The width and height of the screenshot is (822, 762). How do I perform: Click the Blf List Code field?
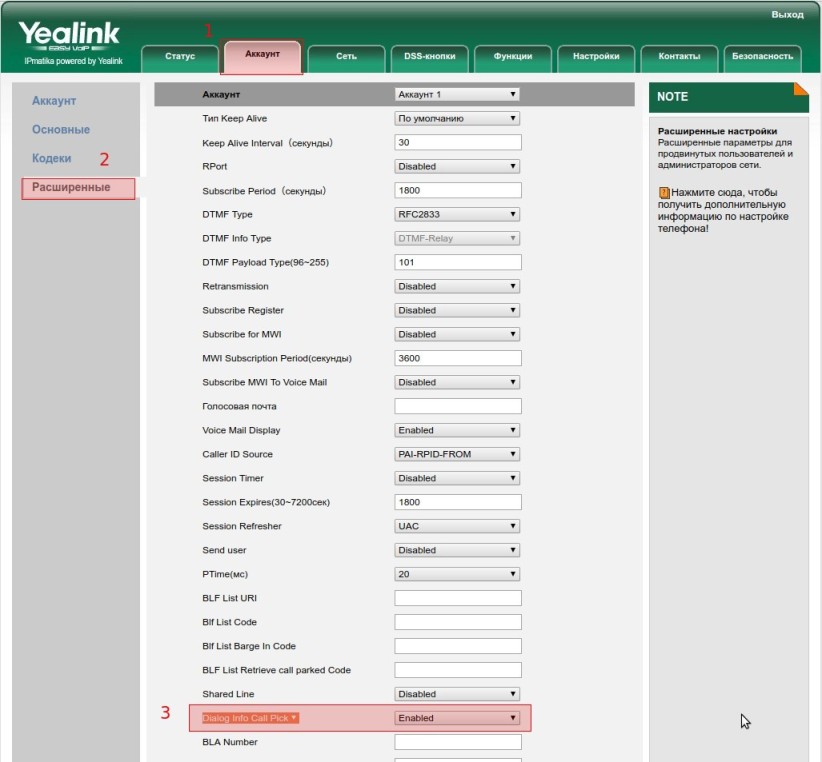458,622
